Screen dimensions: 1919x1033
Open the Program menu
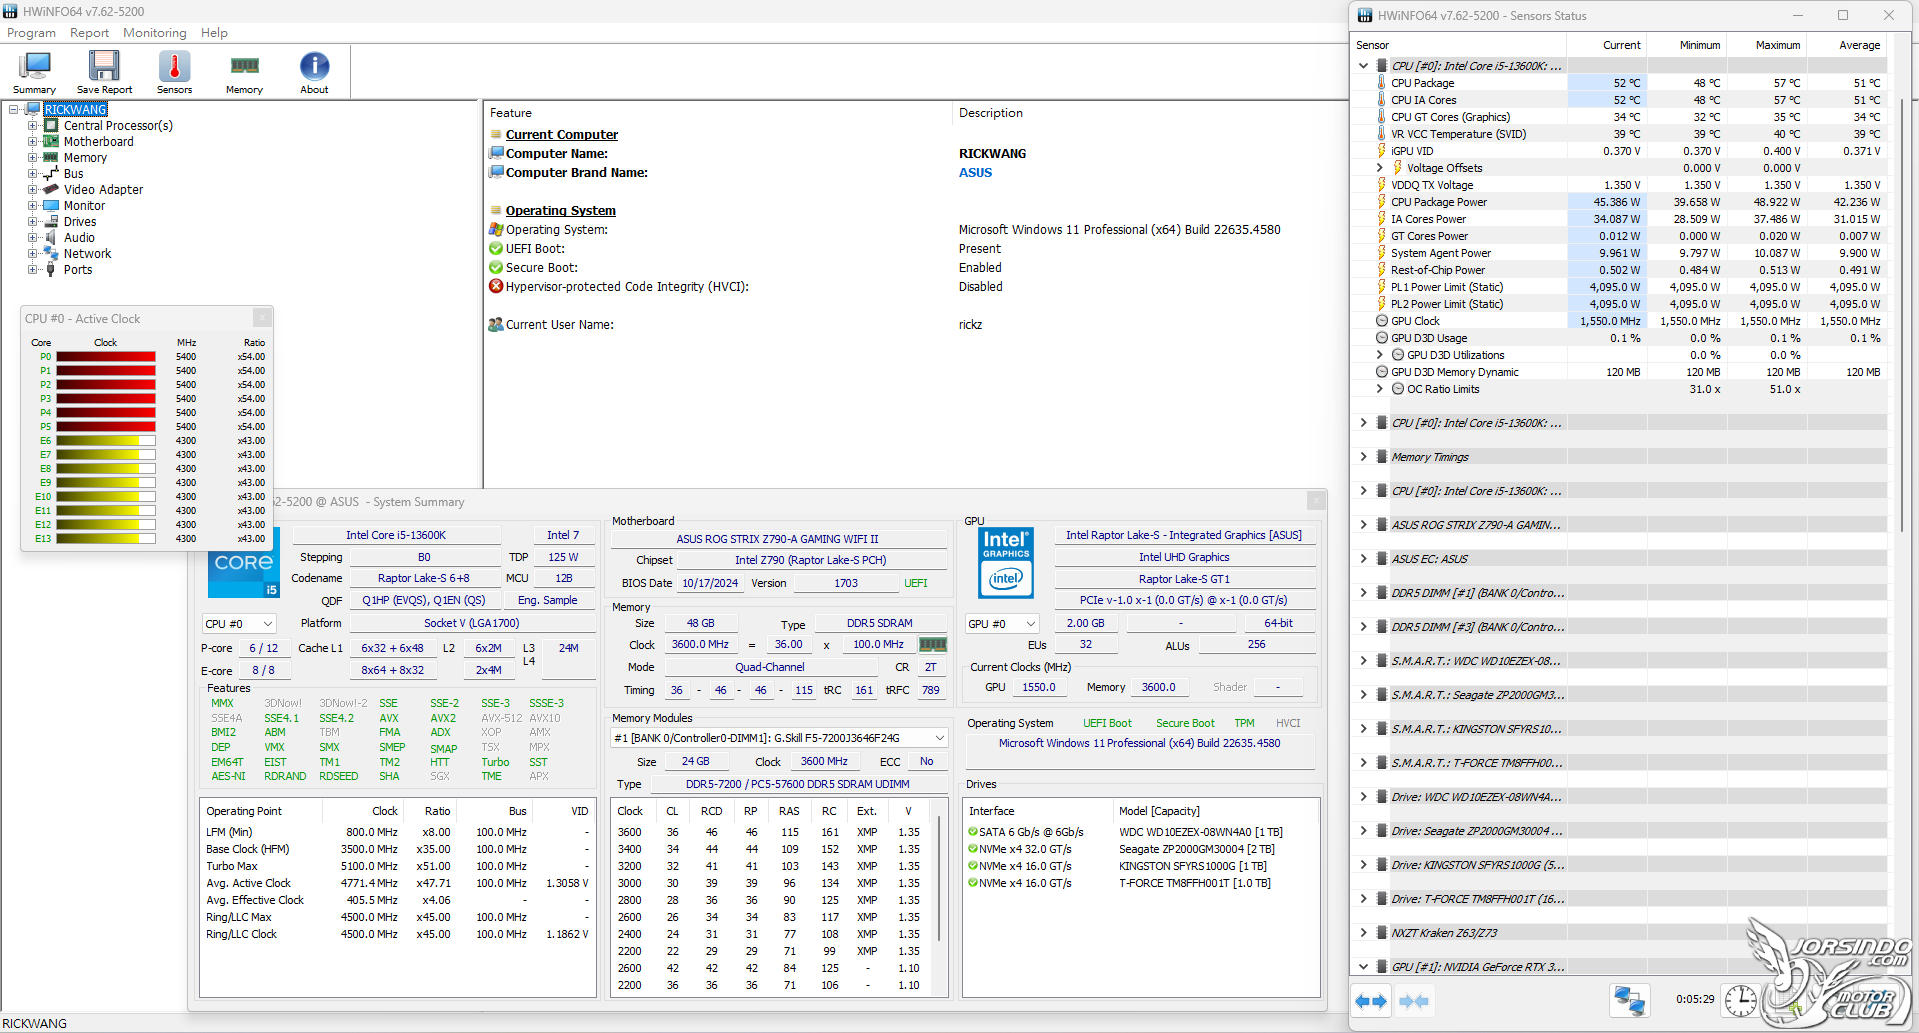(x=31, y=33)
